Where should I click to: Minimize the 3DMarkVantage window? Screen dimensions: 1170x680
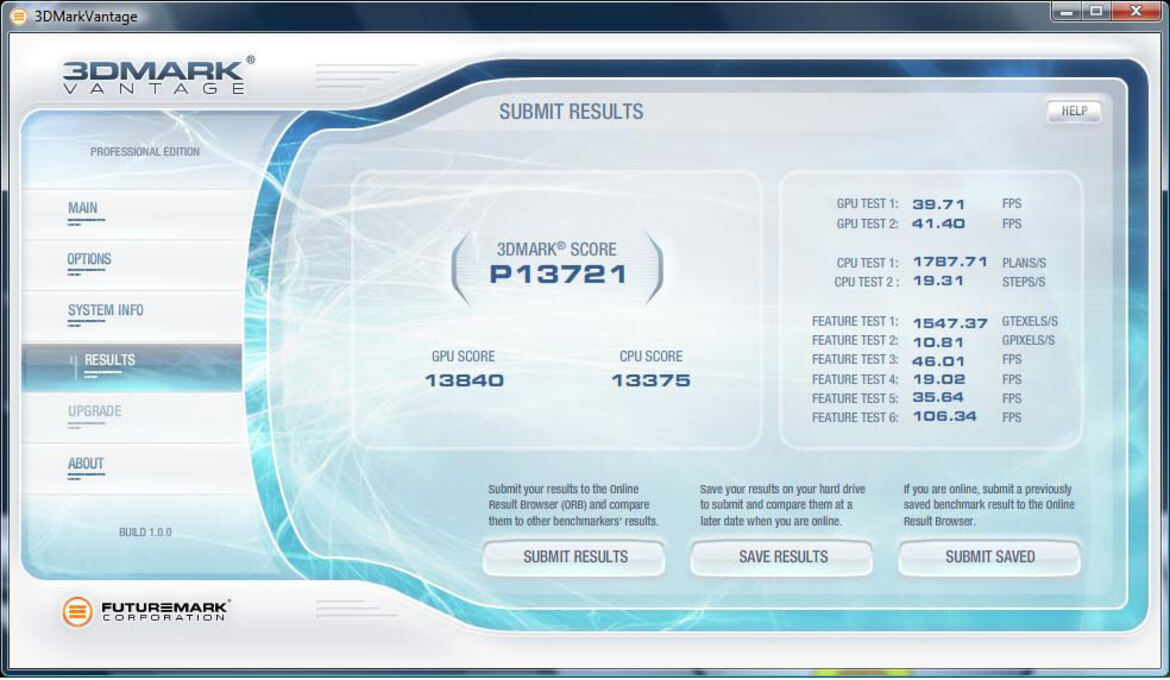pyautogui.click(x=1067, y=11)
